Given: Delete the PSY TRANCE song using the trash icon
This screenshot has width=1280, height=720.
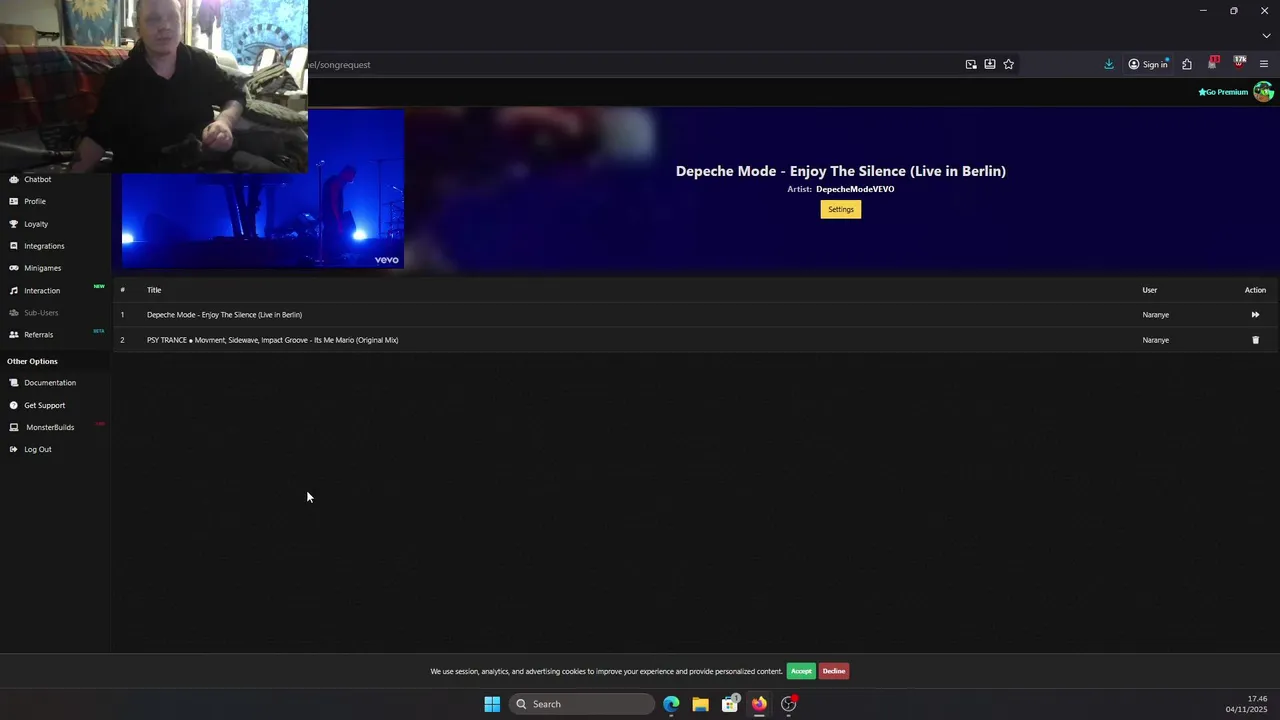Looking at the screenshot, I should (x=1256, y=340).
